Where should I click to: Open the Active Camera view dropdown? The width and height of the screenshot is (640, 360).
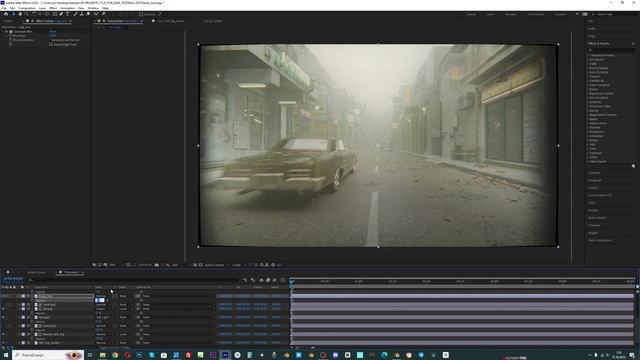point(215,265)
